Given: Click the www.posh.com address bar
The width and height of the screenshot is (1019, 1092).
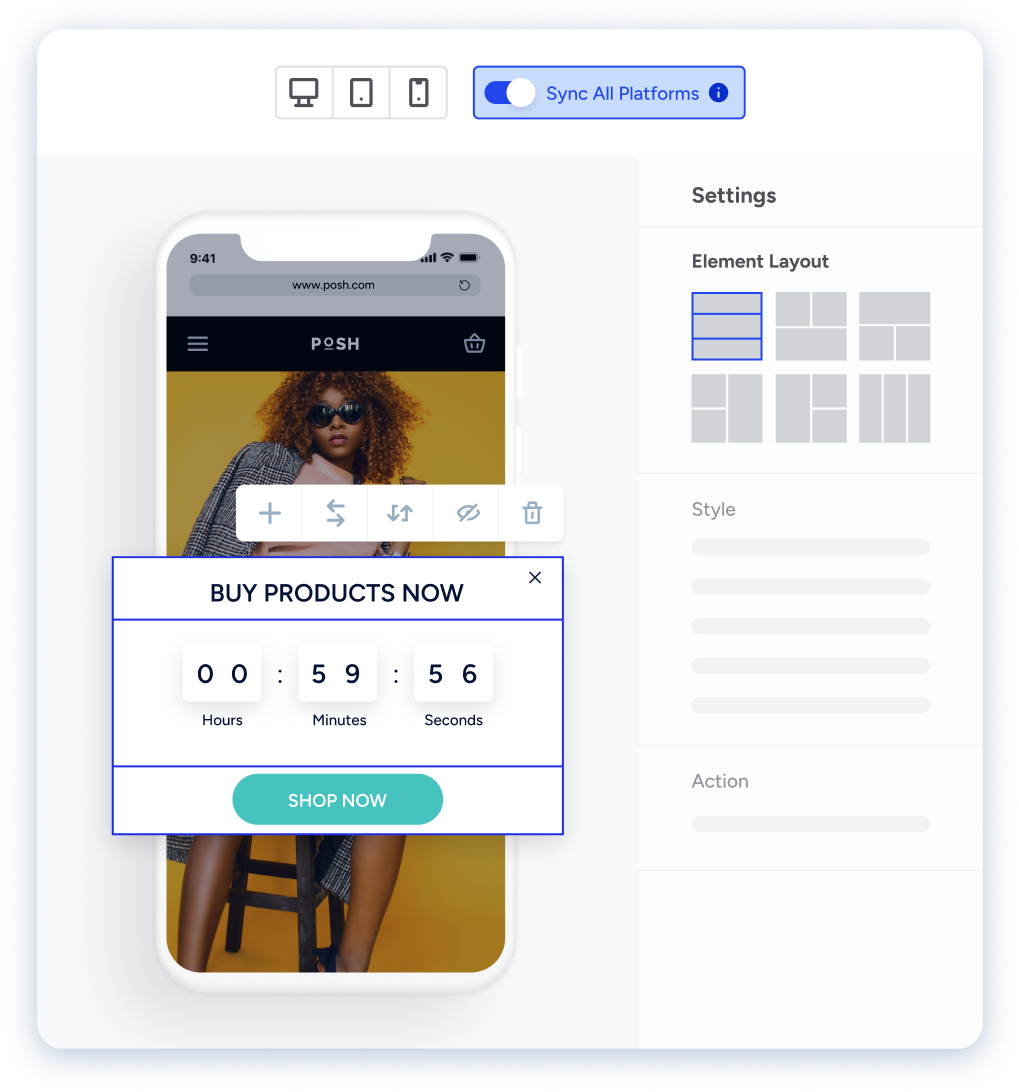Looking at the screenshot, I should pos(334,285).
